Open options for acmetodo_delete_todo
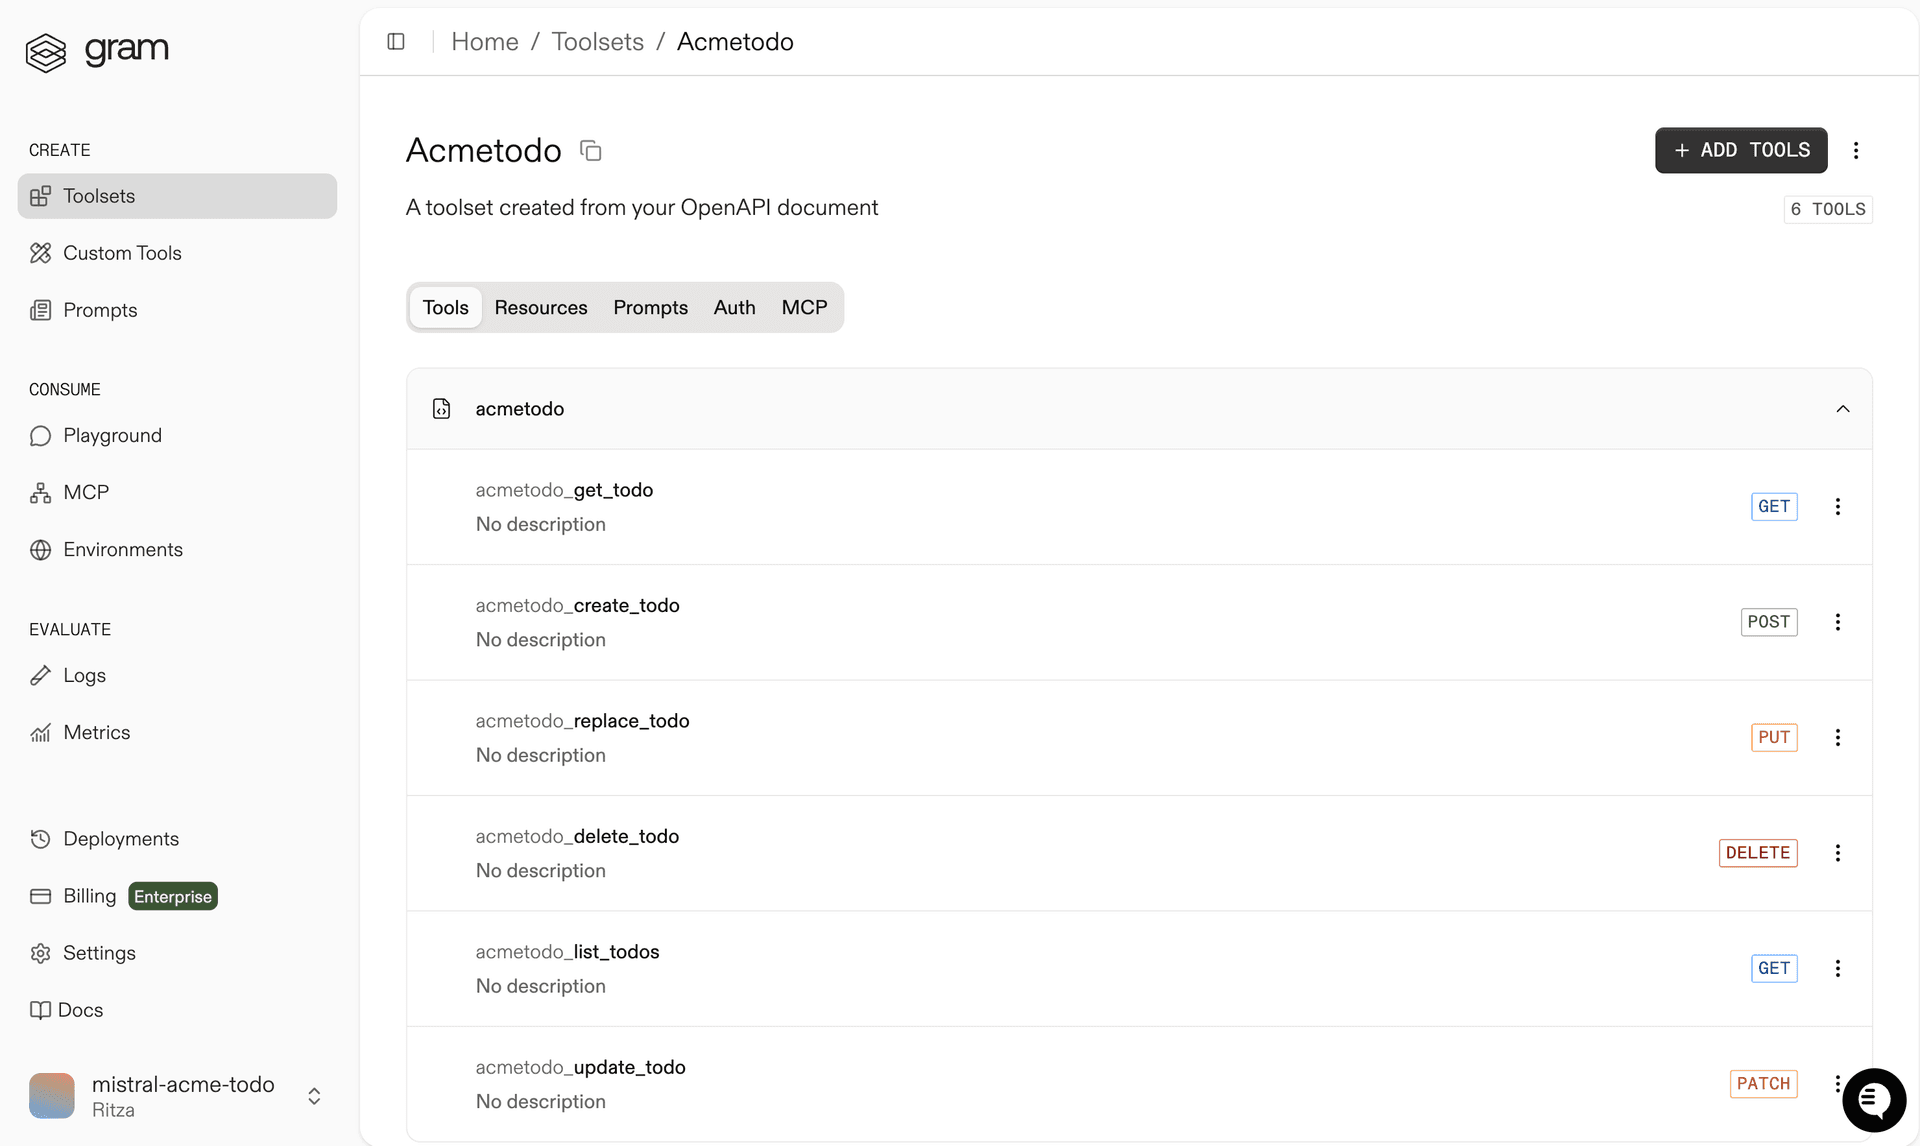The image size is (1920, 1146). tap(1838, 853)
